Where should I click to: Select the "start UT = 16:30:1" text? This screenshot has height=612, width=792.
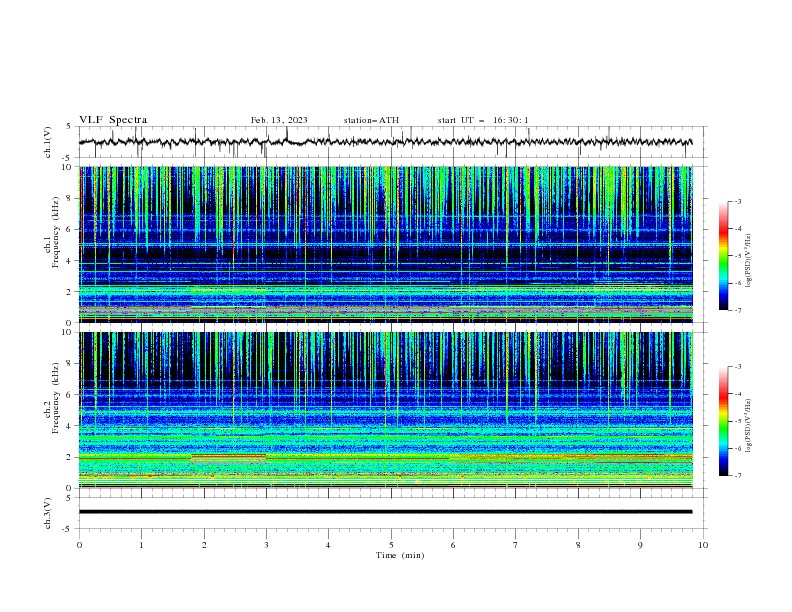[483, 120]
